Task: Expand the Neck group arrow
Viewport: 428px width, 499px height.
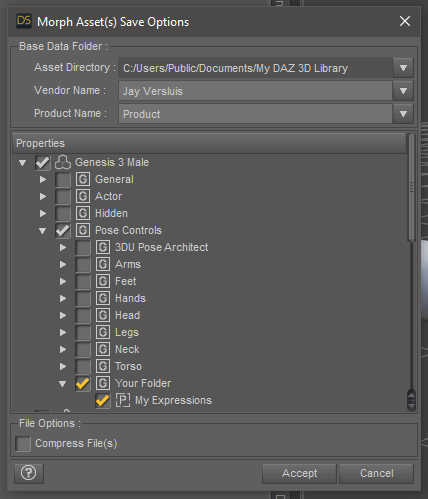Action: pyautogui.click(x=63, y=349)
